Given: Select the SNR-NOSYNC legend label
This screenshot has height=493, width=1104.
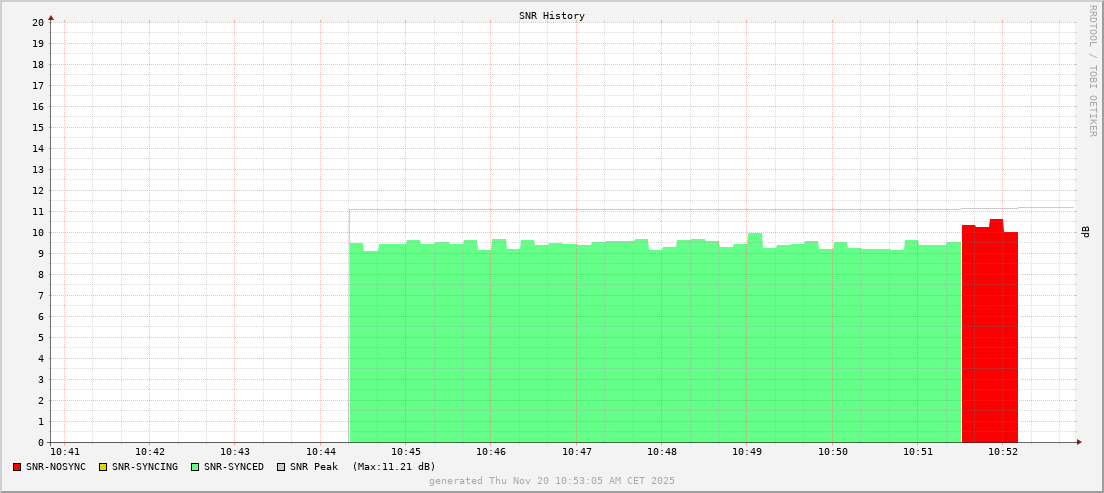Looking at the screenshot, I should (x=56, y=467).
